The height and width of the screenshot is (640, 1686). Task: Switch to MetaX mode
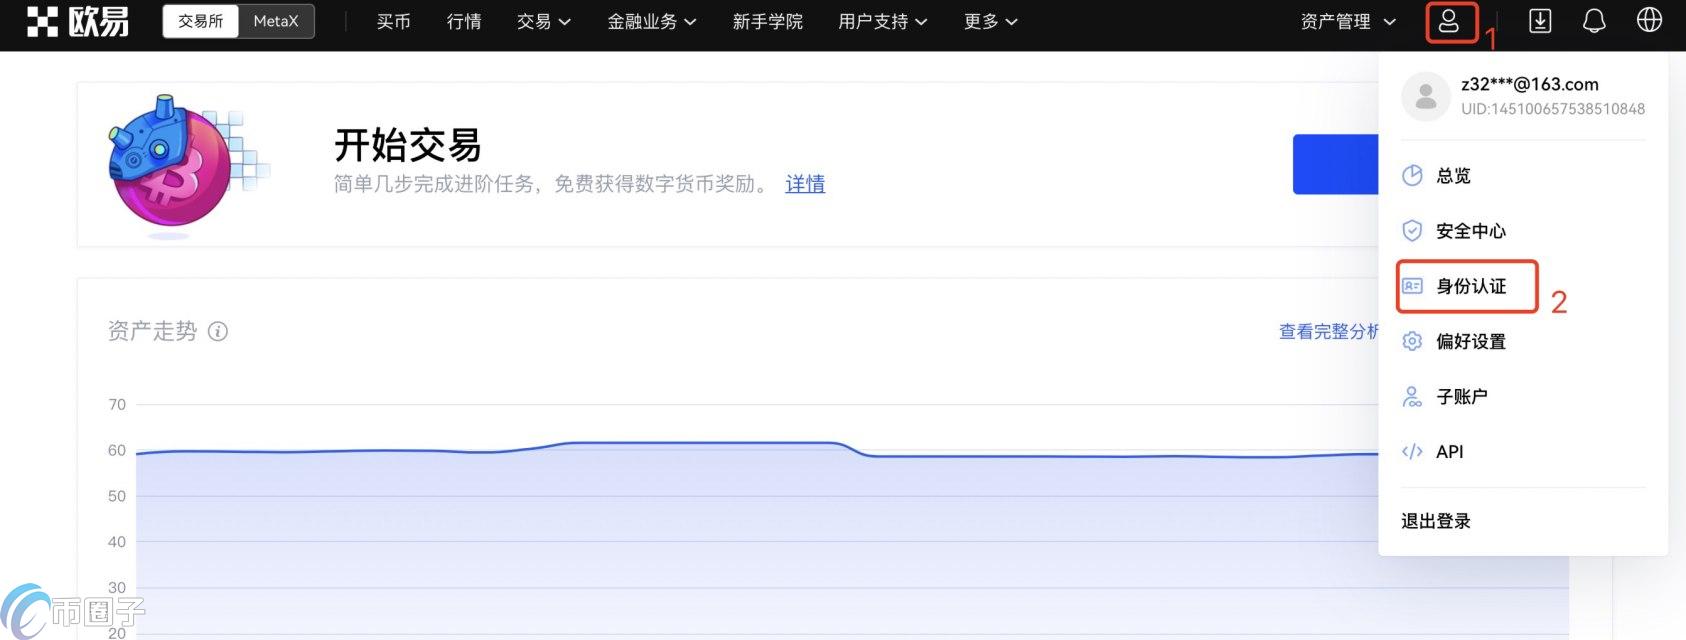tap(276, 21)
